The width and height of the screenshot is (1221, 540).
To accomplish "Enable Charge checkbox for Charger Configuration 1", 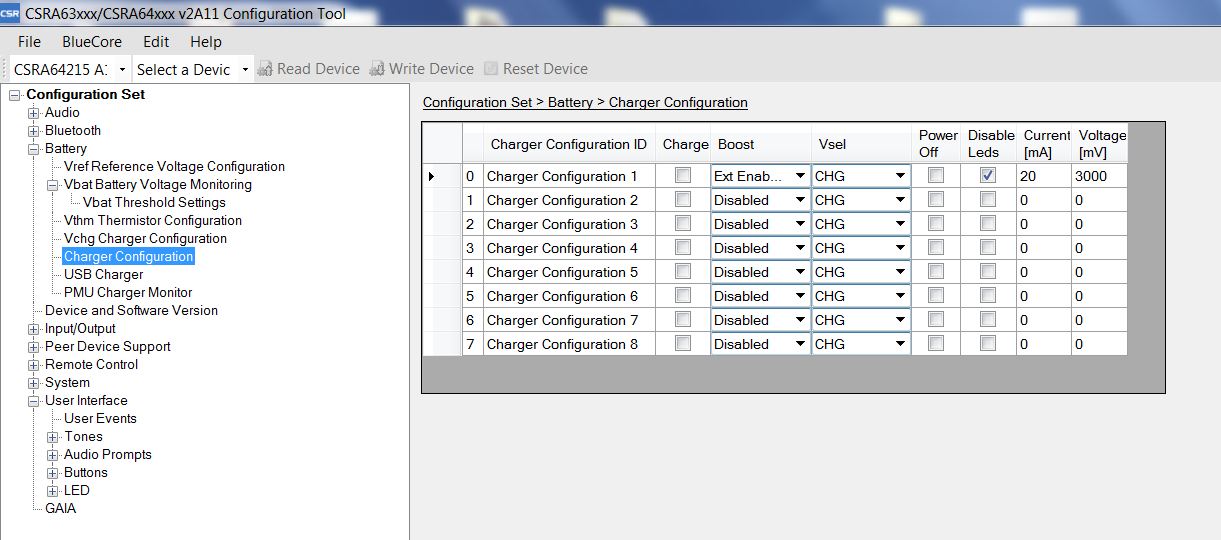I will [683, 176].
